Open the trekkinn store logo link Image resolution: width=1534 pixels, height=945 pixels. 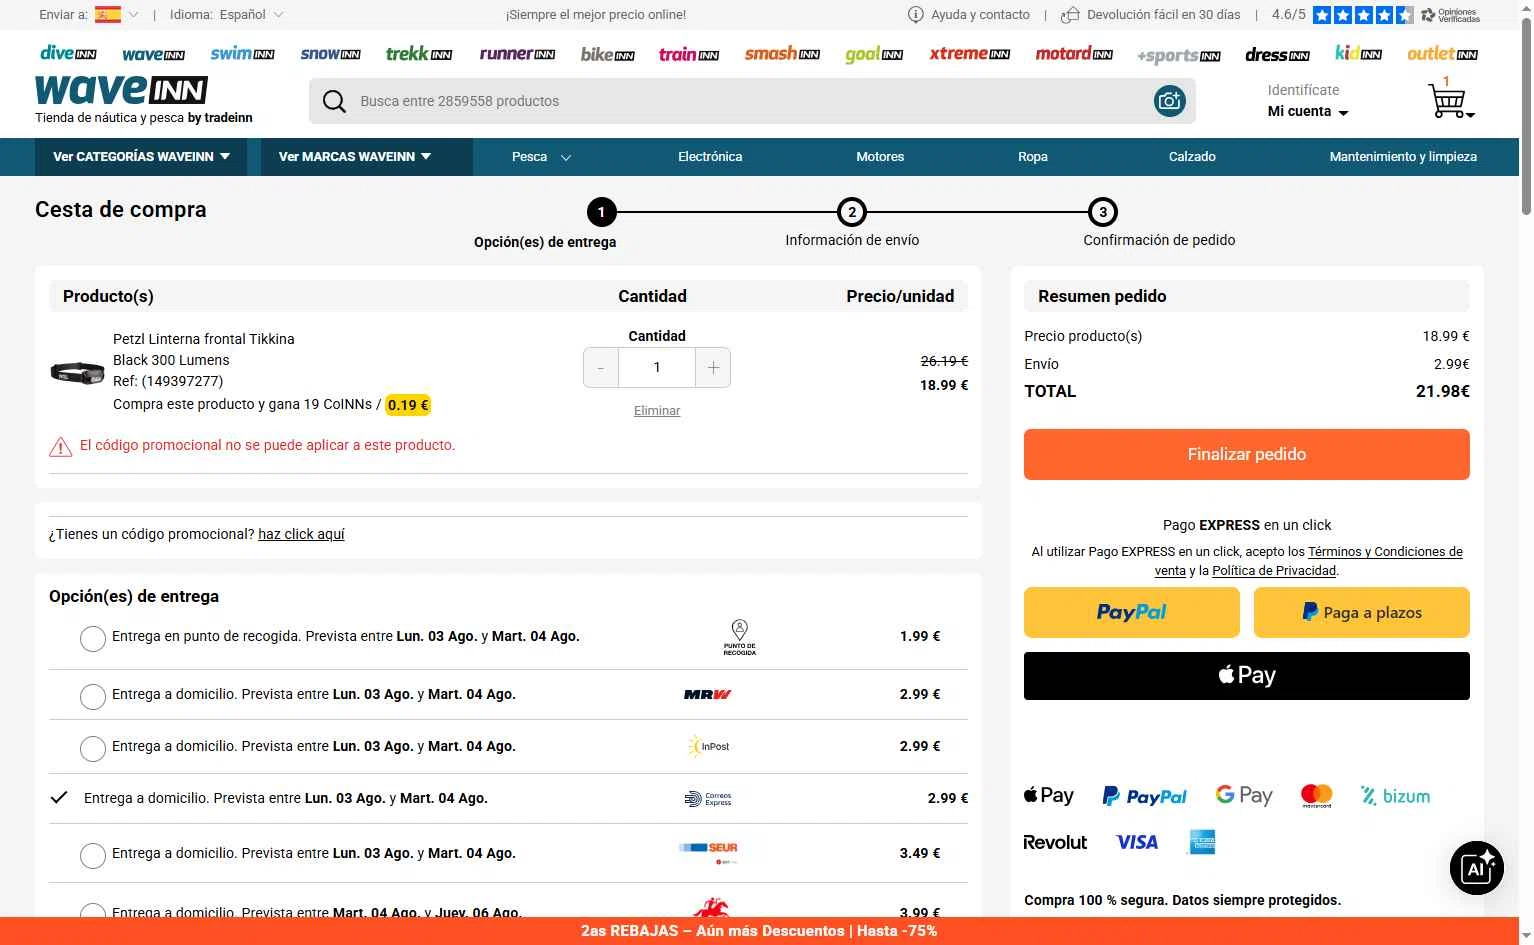(419, 53)
